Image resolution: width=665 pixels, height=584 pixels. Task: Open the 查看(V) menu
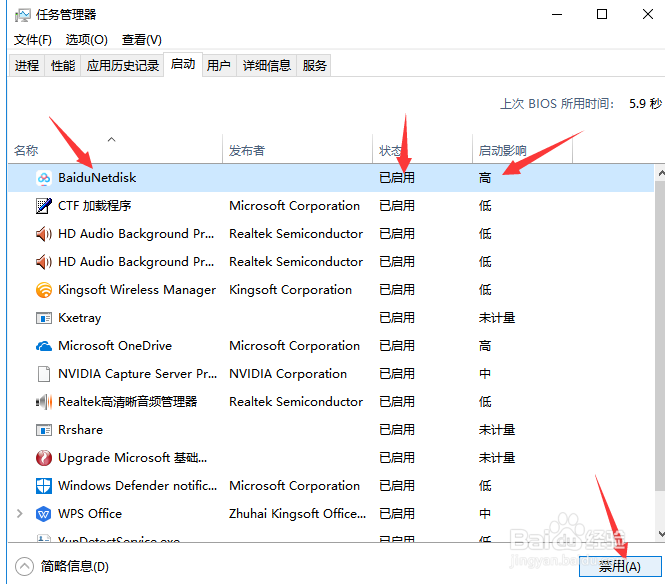(x=142, y=40)
